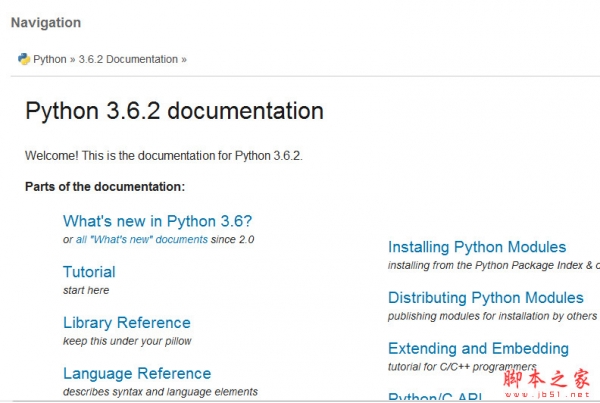Click 'Parts of the documentation:' heading
This screenshot has height=403, width=600.
(x=105, y=187)
